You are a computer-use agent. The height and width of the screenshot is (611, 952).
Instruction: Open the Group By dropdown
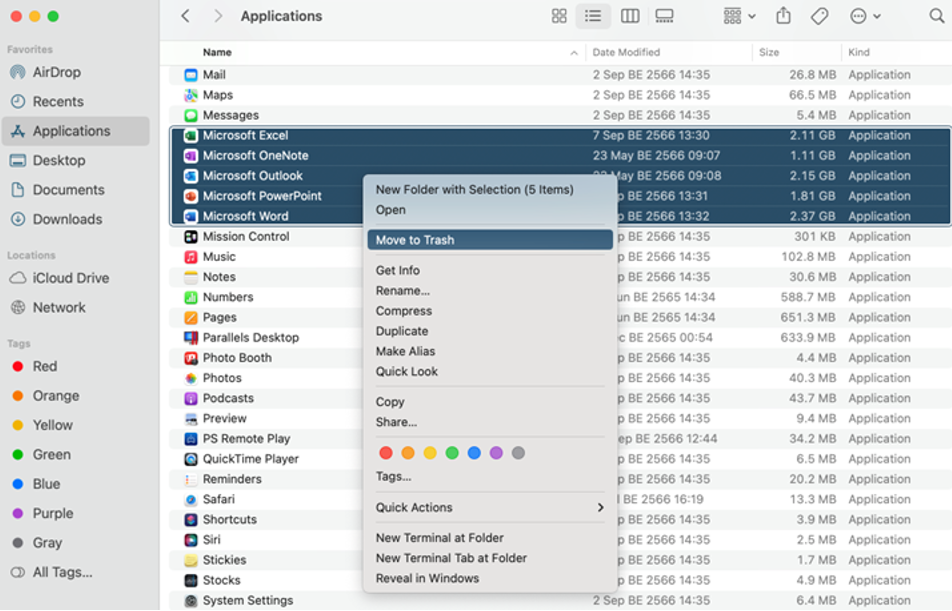(739, 16)
